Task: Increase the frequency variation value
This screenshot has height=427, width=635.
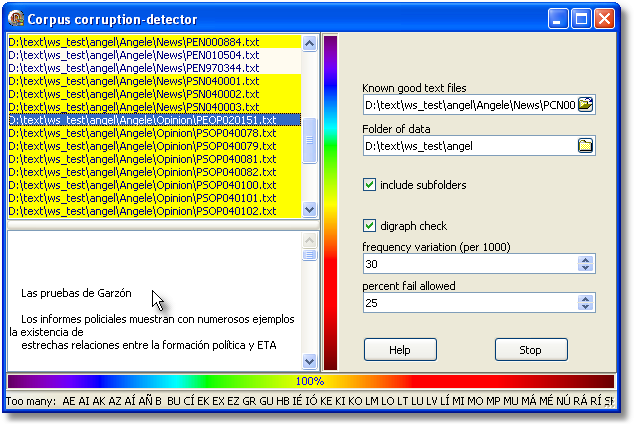Action: coord(586,260)
